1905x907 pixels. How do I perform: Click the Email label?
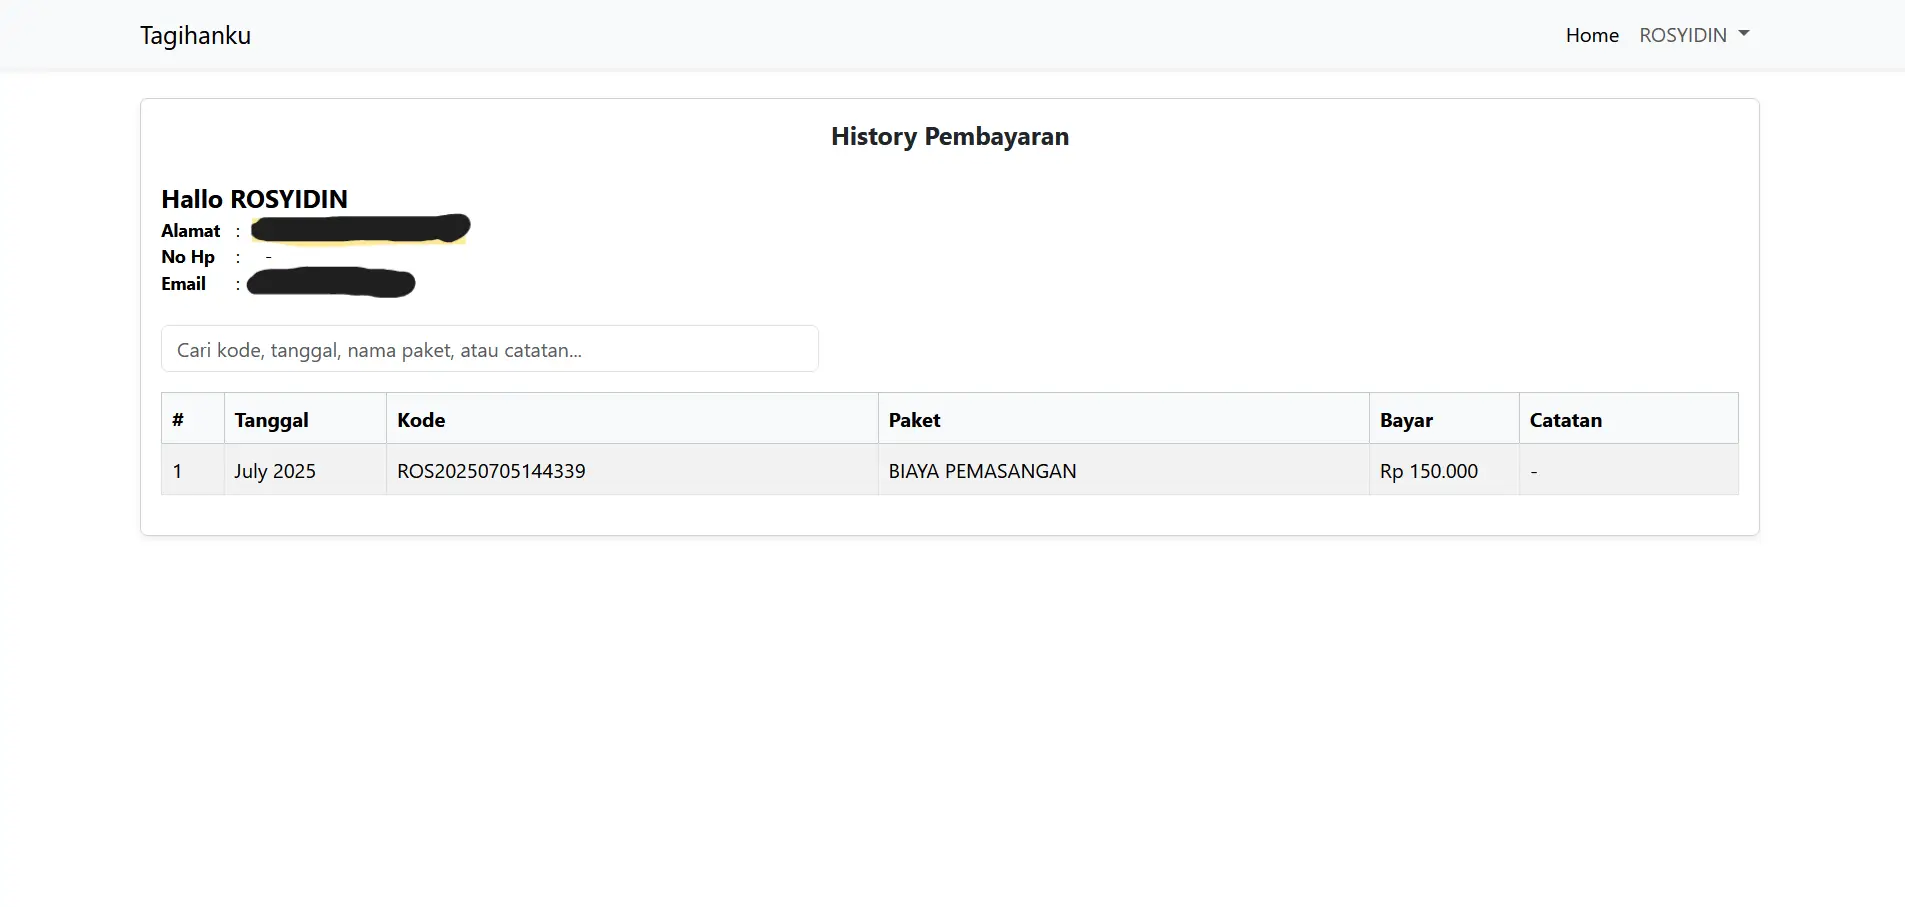point(184,284)
